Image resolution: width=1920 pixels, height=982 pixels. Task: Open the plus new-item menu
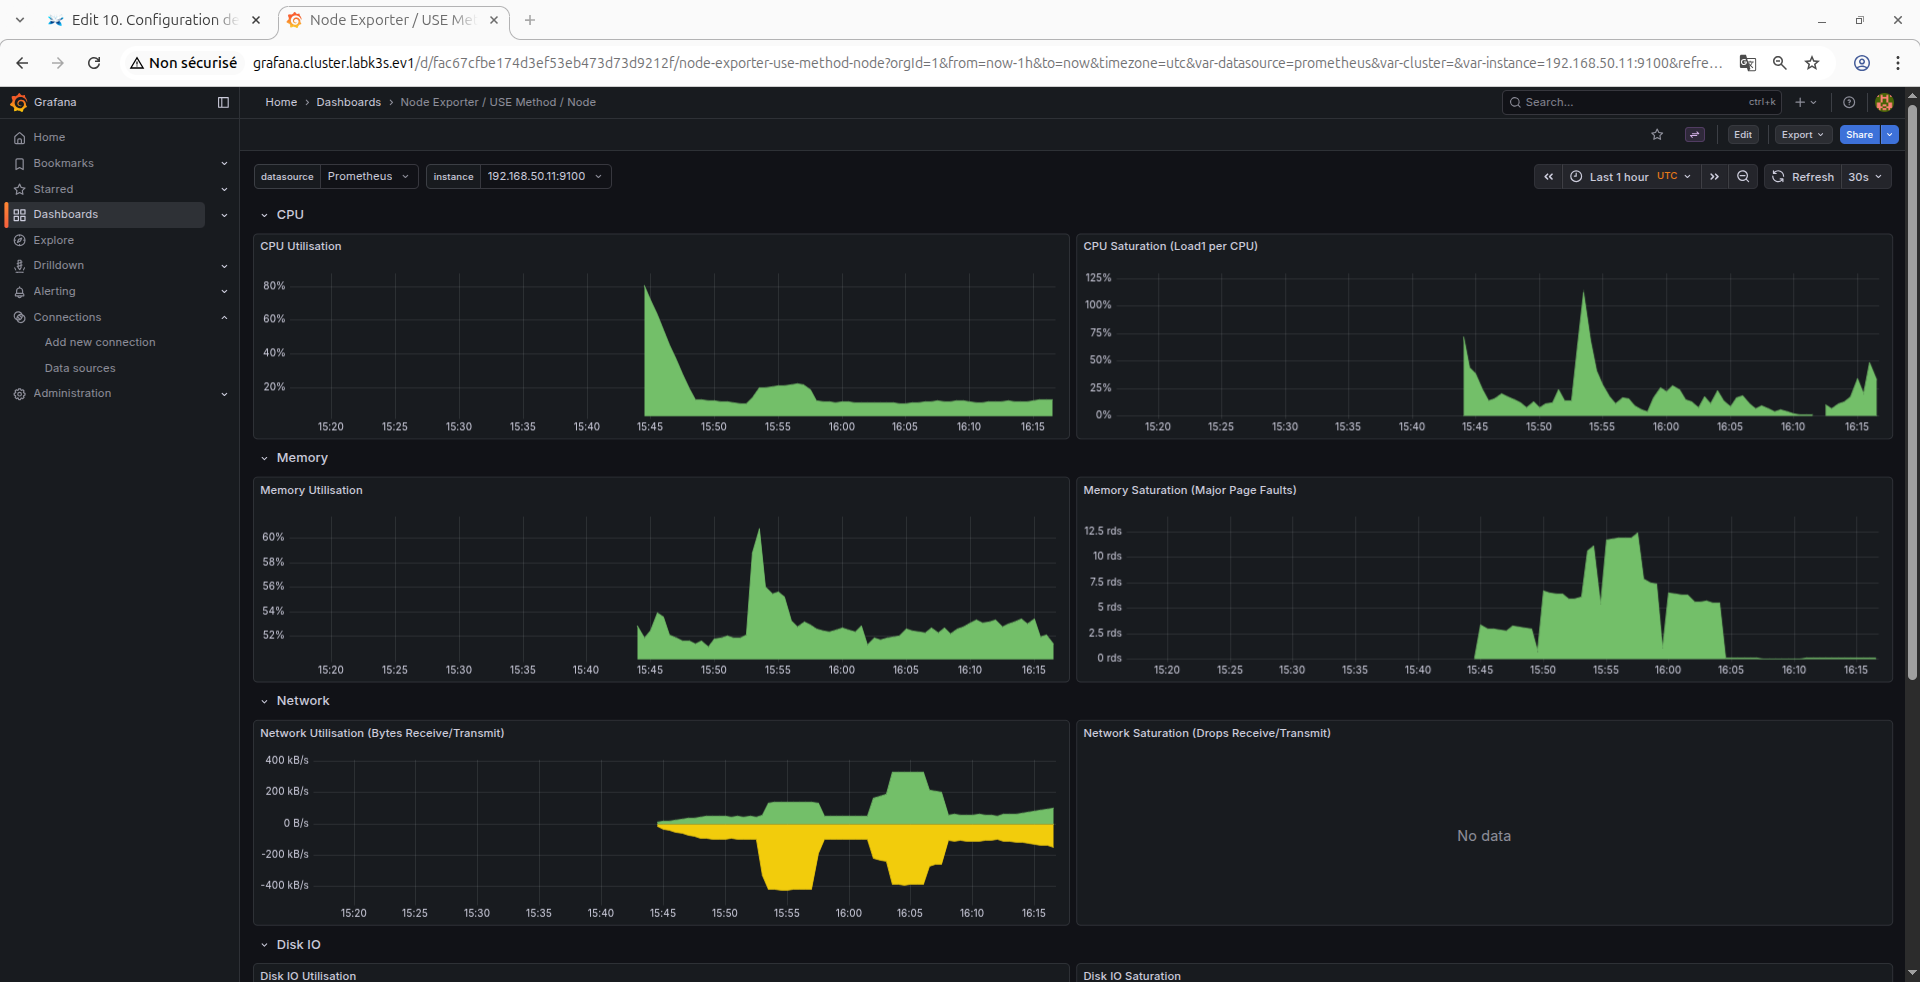point(1805,102)
